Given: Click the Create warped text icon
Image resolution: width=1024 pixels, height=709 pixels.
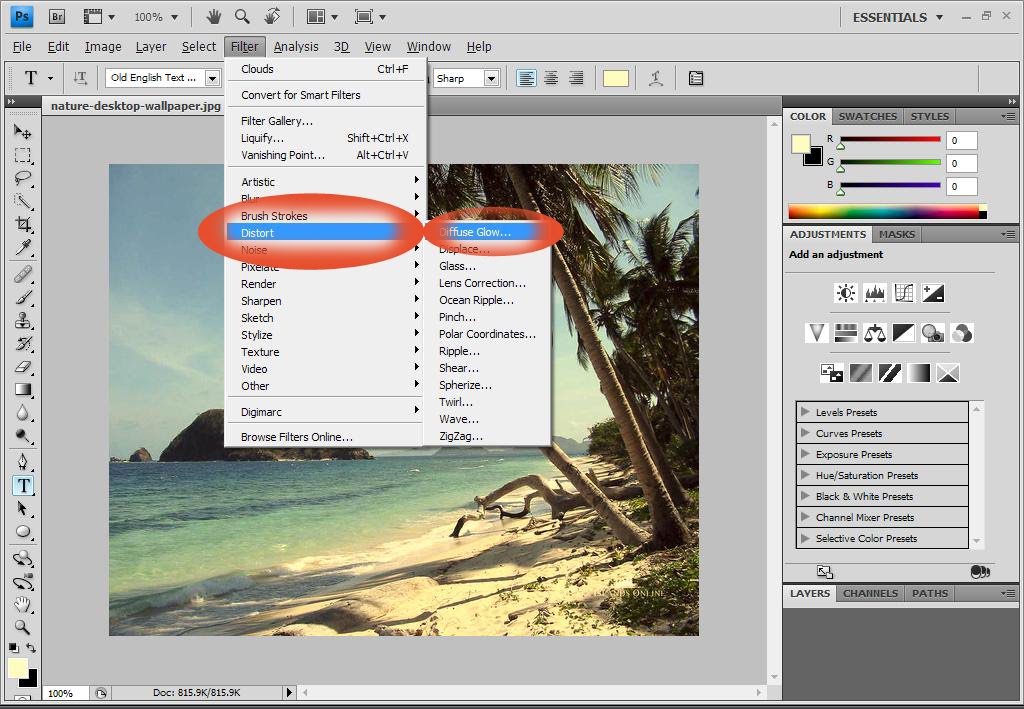Looking at the screenshot, I should [x=656, y=78].
